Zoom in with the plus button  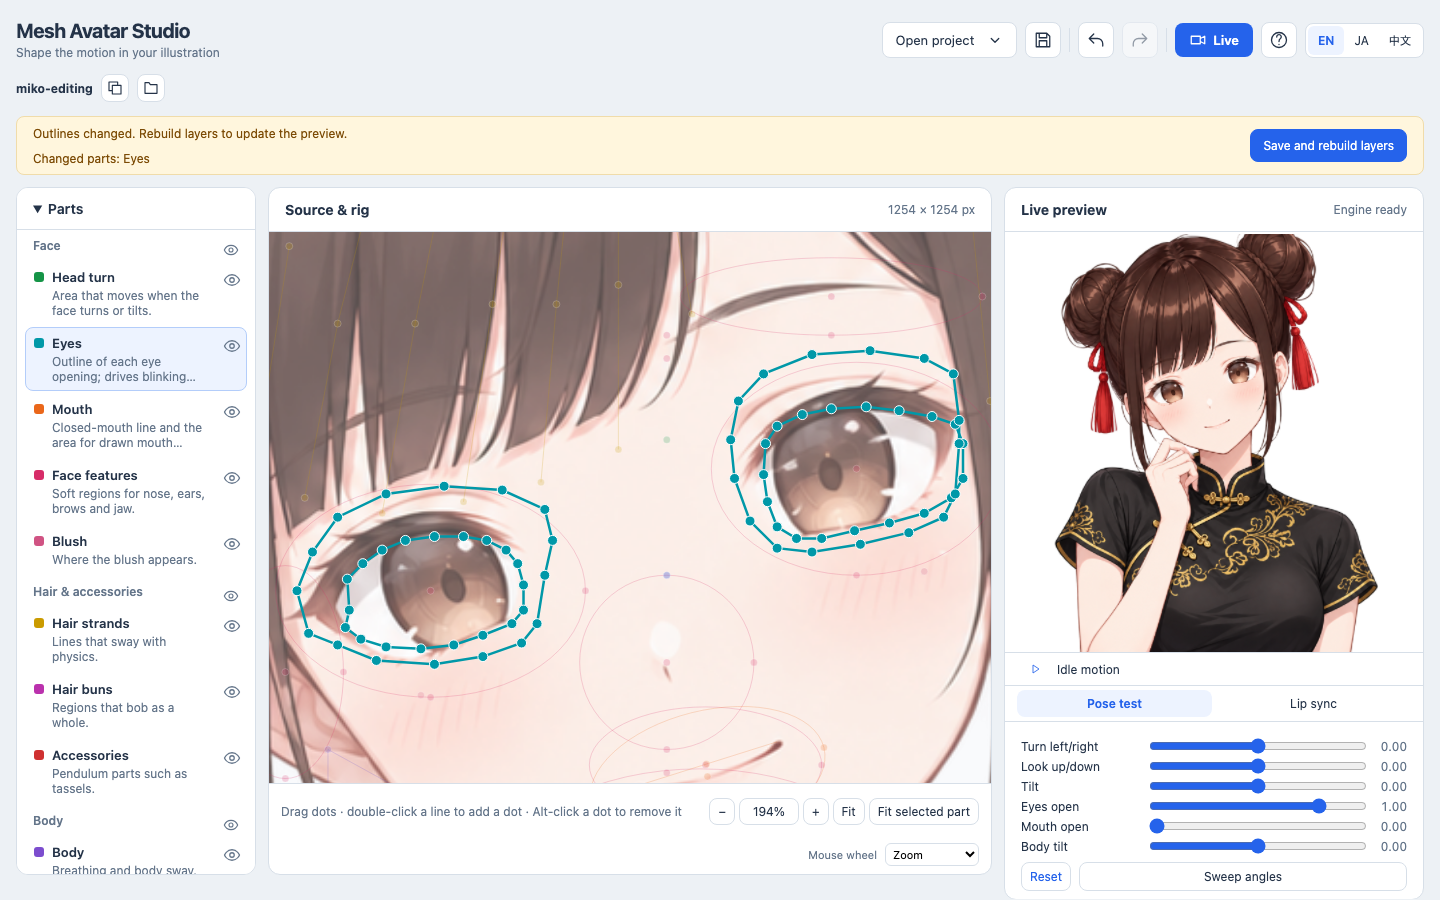(x=816, y=812)
